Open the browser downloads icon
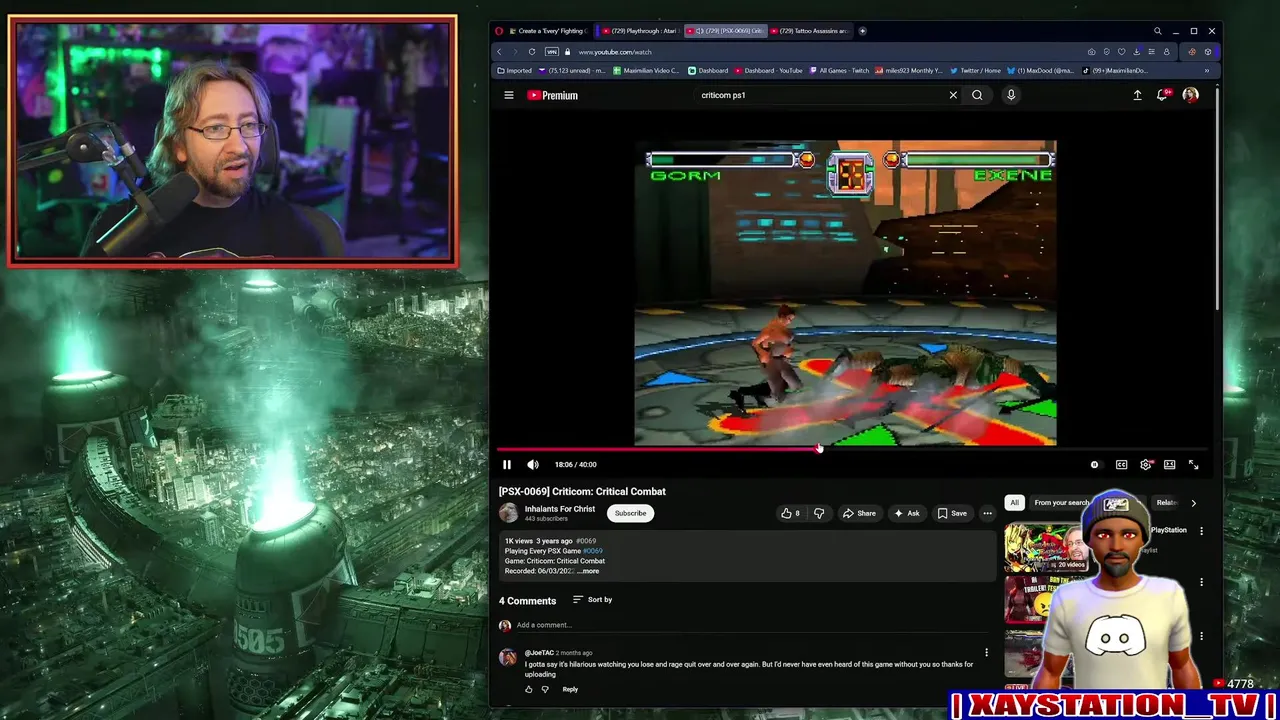 click(x=1136, y=52)
